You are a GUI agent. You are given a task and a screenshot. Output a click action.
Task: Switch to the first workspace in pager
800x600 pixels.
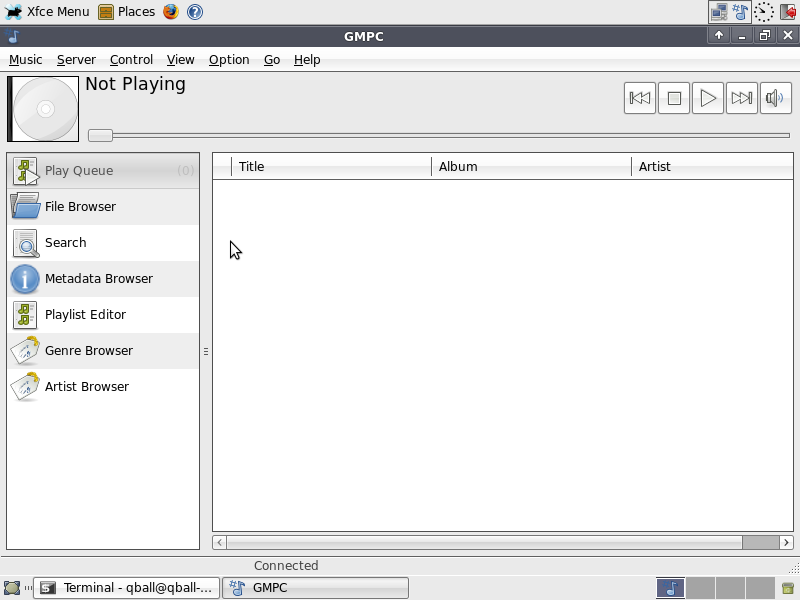click(x=670, y=588)
